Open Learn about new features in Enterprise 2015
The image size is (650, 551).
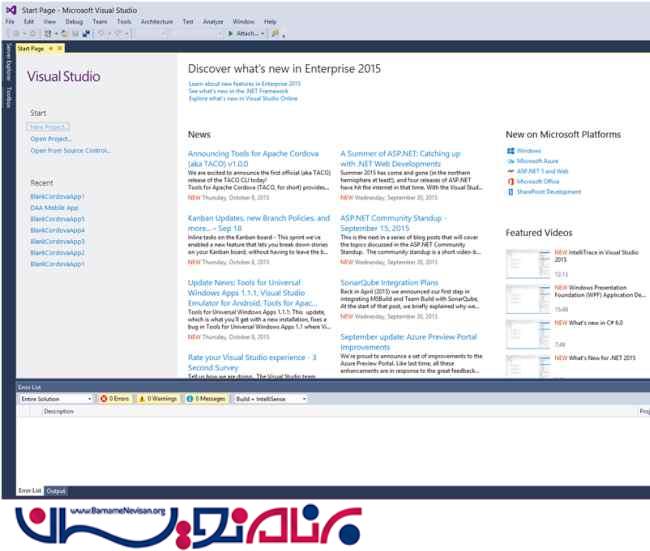coord(245,84)
